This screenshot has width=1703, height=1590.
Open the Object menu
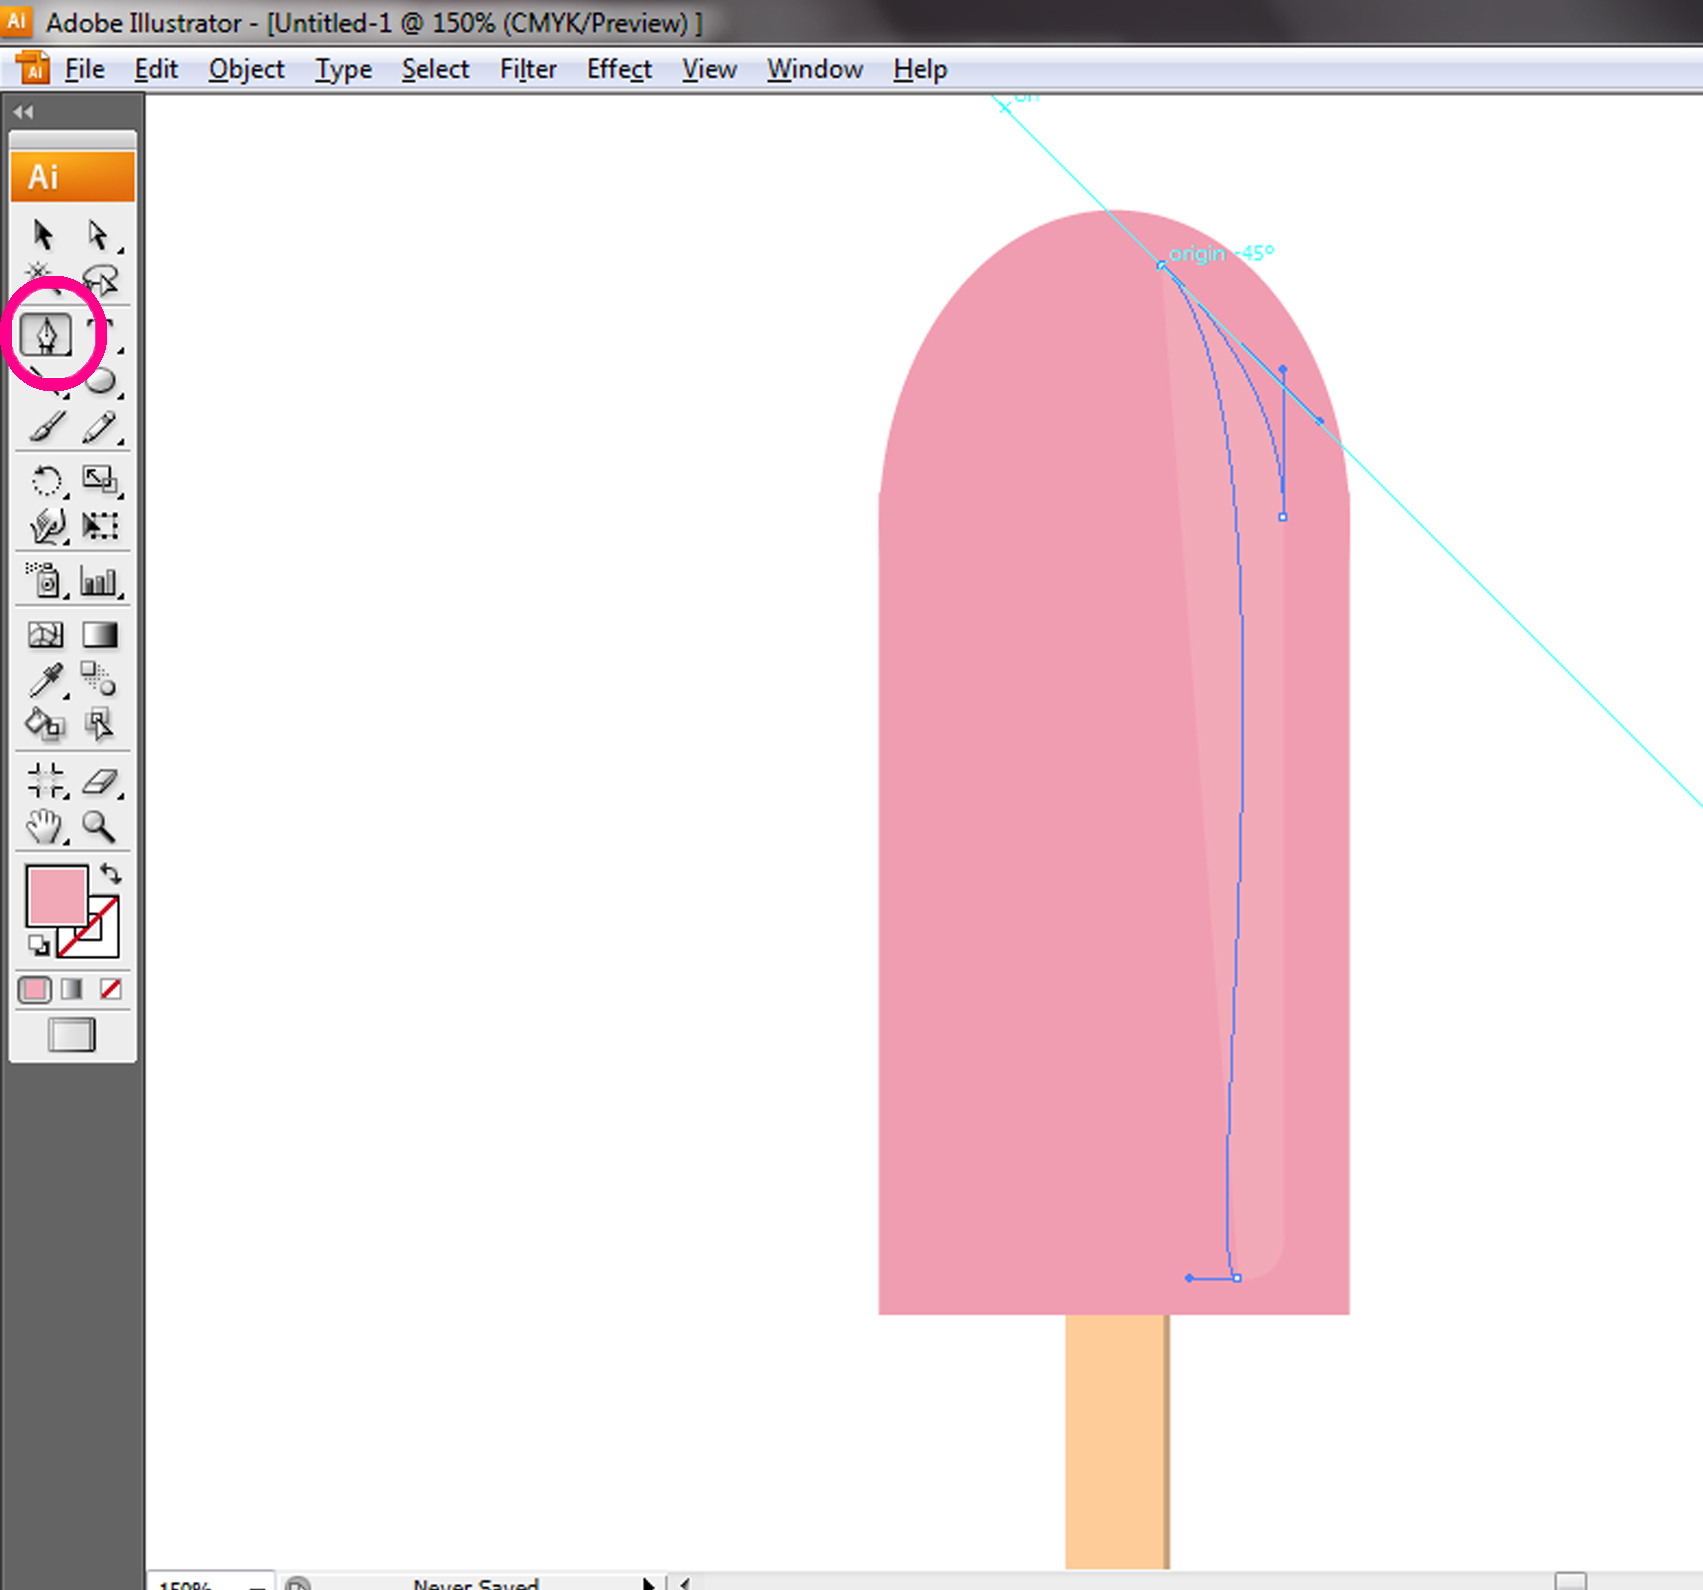point(246,69)
